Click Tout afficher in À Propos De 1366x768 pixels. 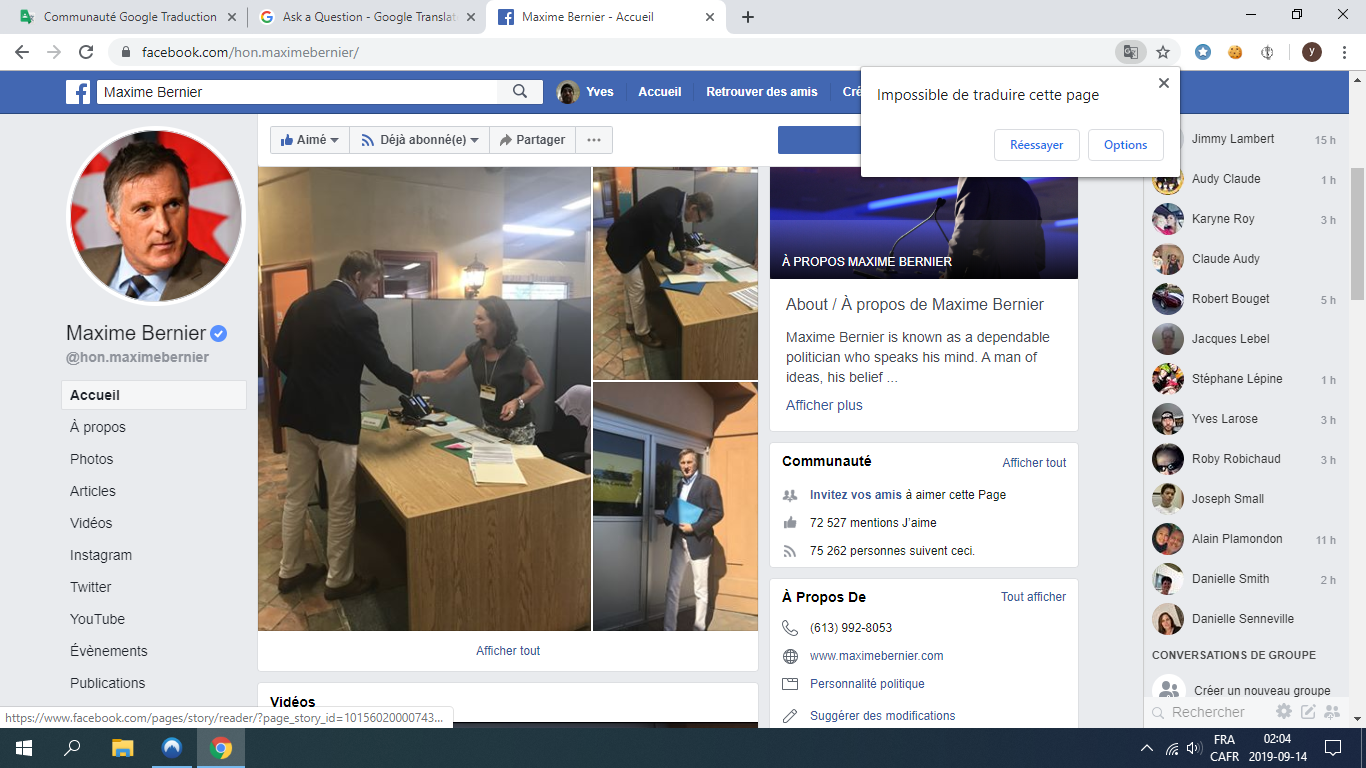[1033, 597]
